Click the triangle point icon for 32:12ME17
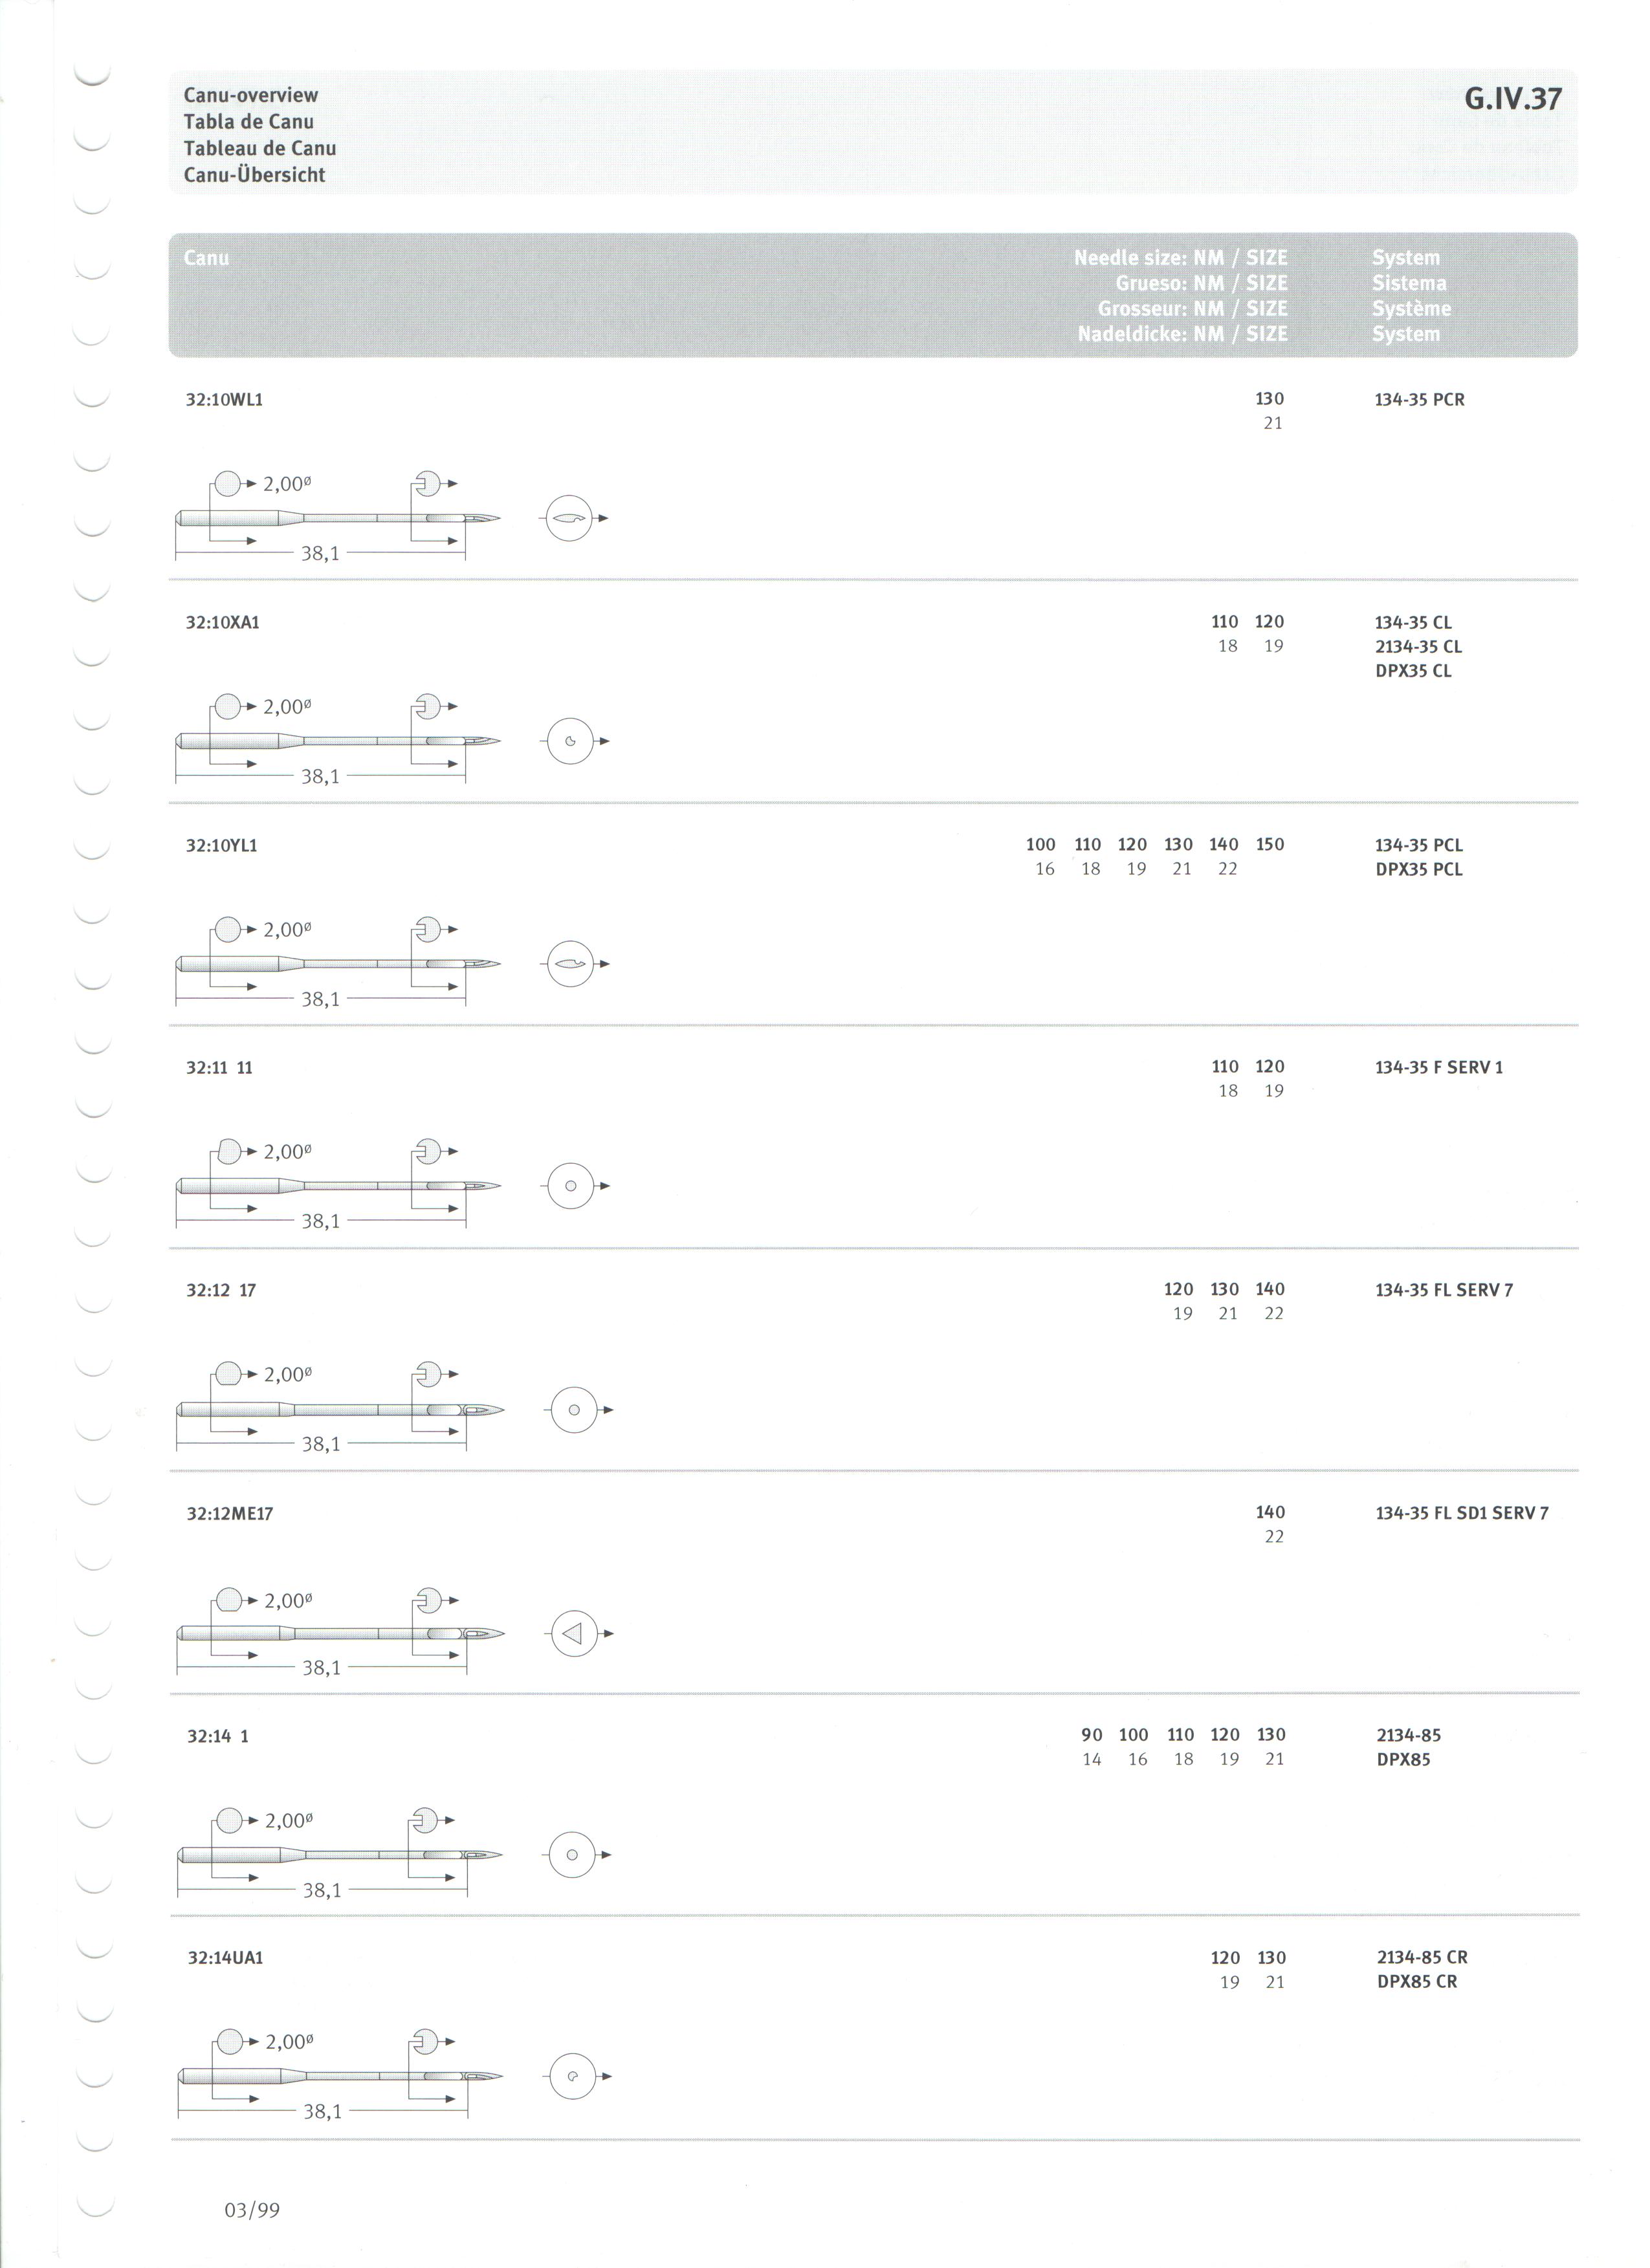The width and height of the screenshot is (1650, 2268). [574, 1634]
